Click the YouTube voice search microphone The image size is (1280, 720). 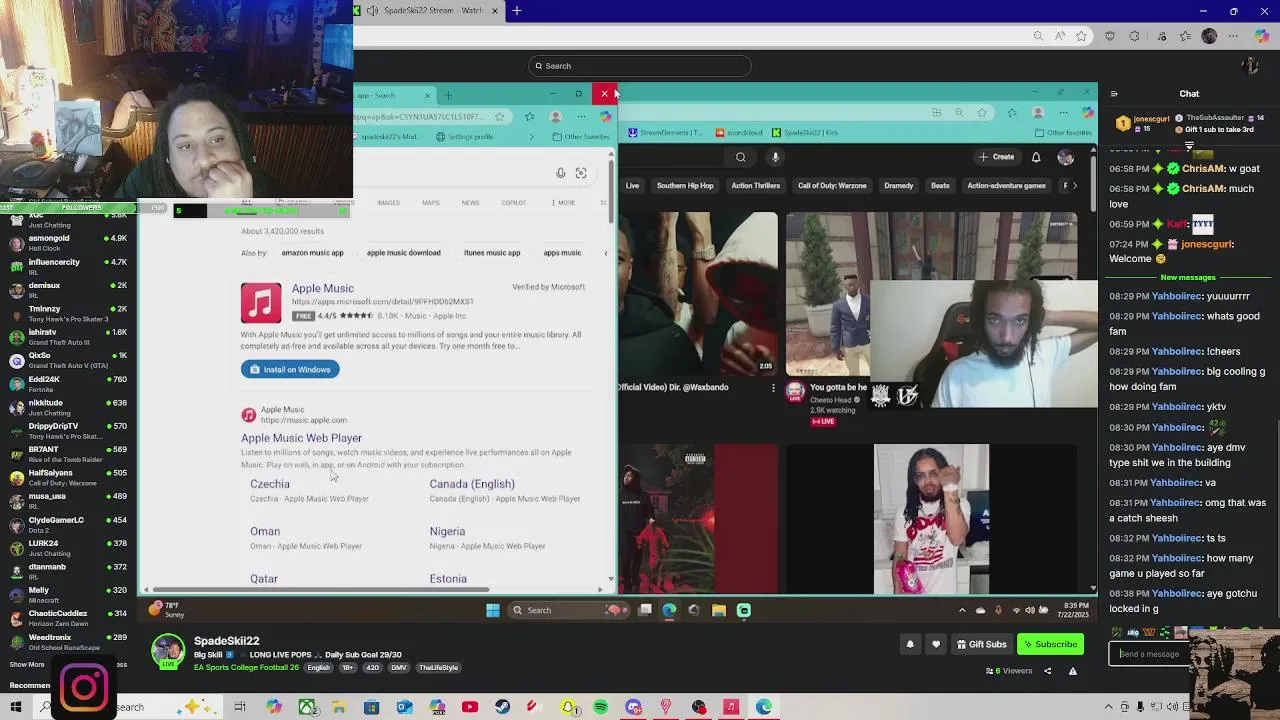pyautogui.click(x=775, y=157)
